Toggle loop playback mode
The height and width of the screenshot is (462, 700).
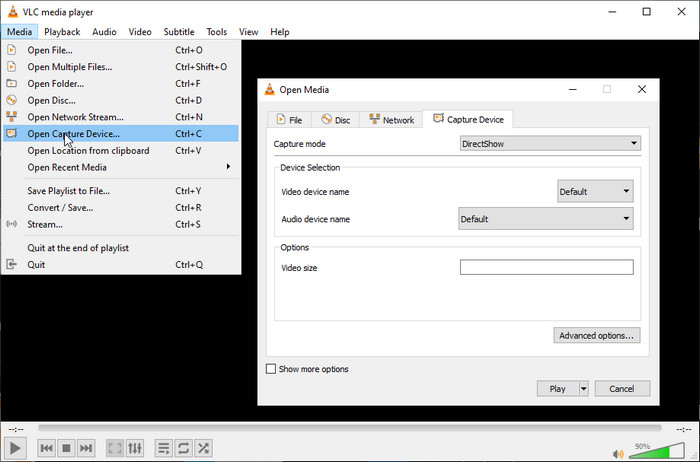[x=184, y=448]
